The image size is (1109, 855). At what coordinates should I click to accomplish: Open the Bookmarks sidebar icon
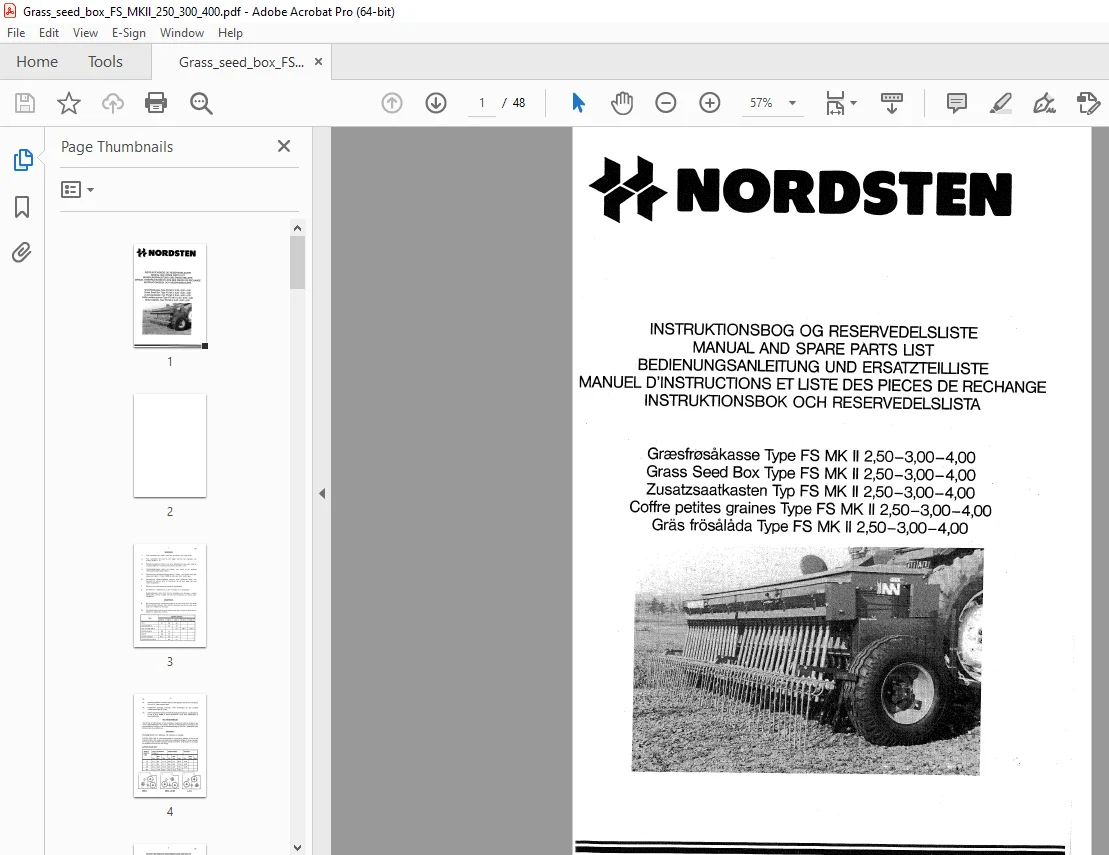click(22, 207)
